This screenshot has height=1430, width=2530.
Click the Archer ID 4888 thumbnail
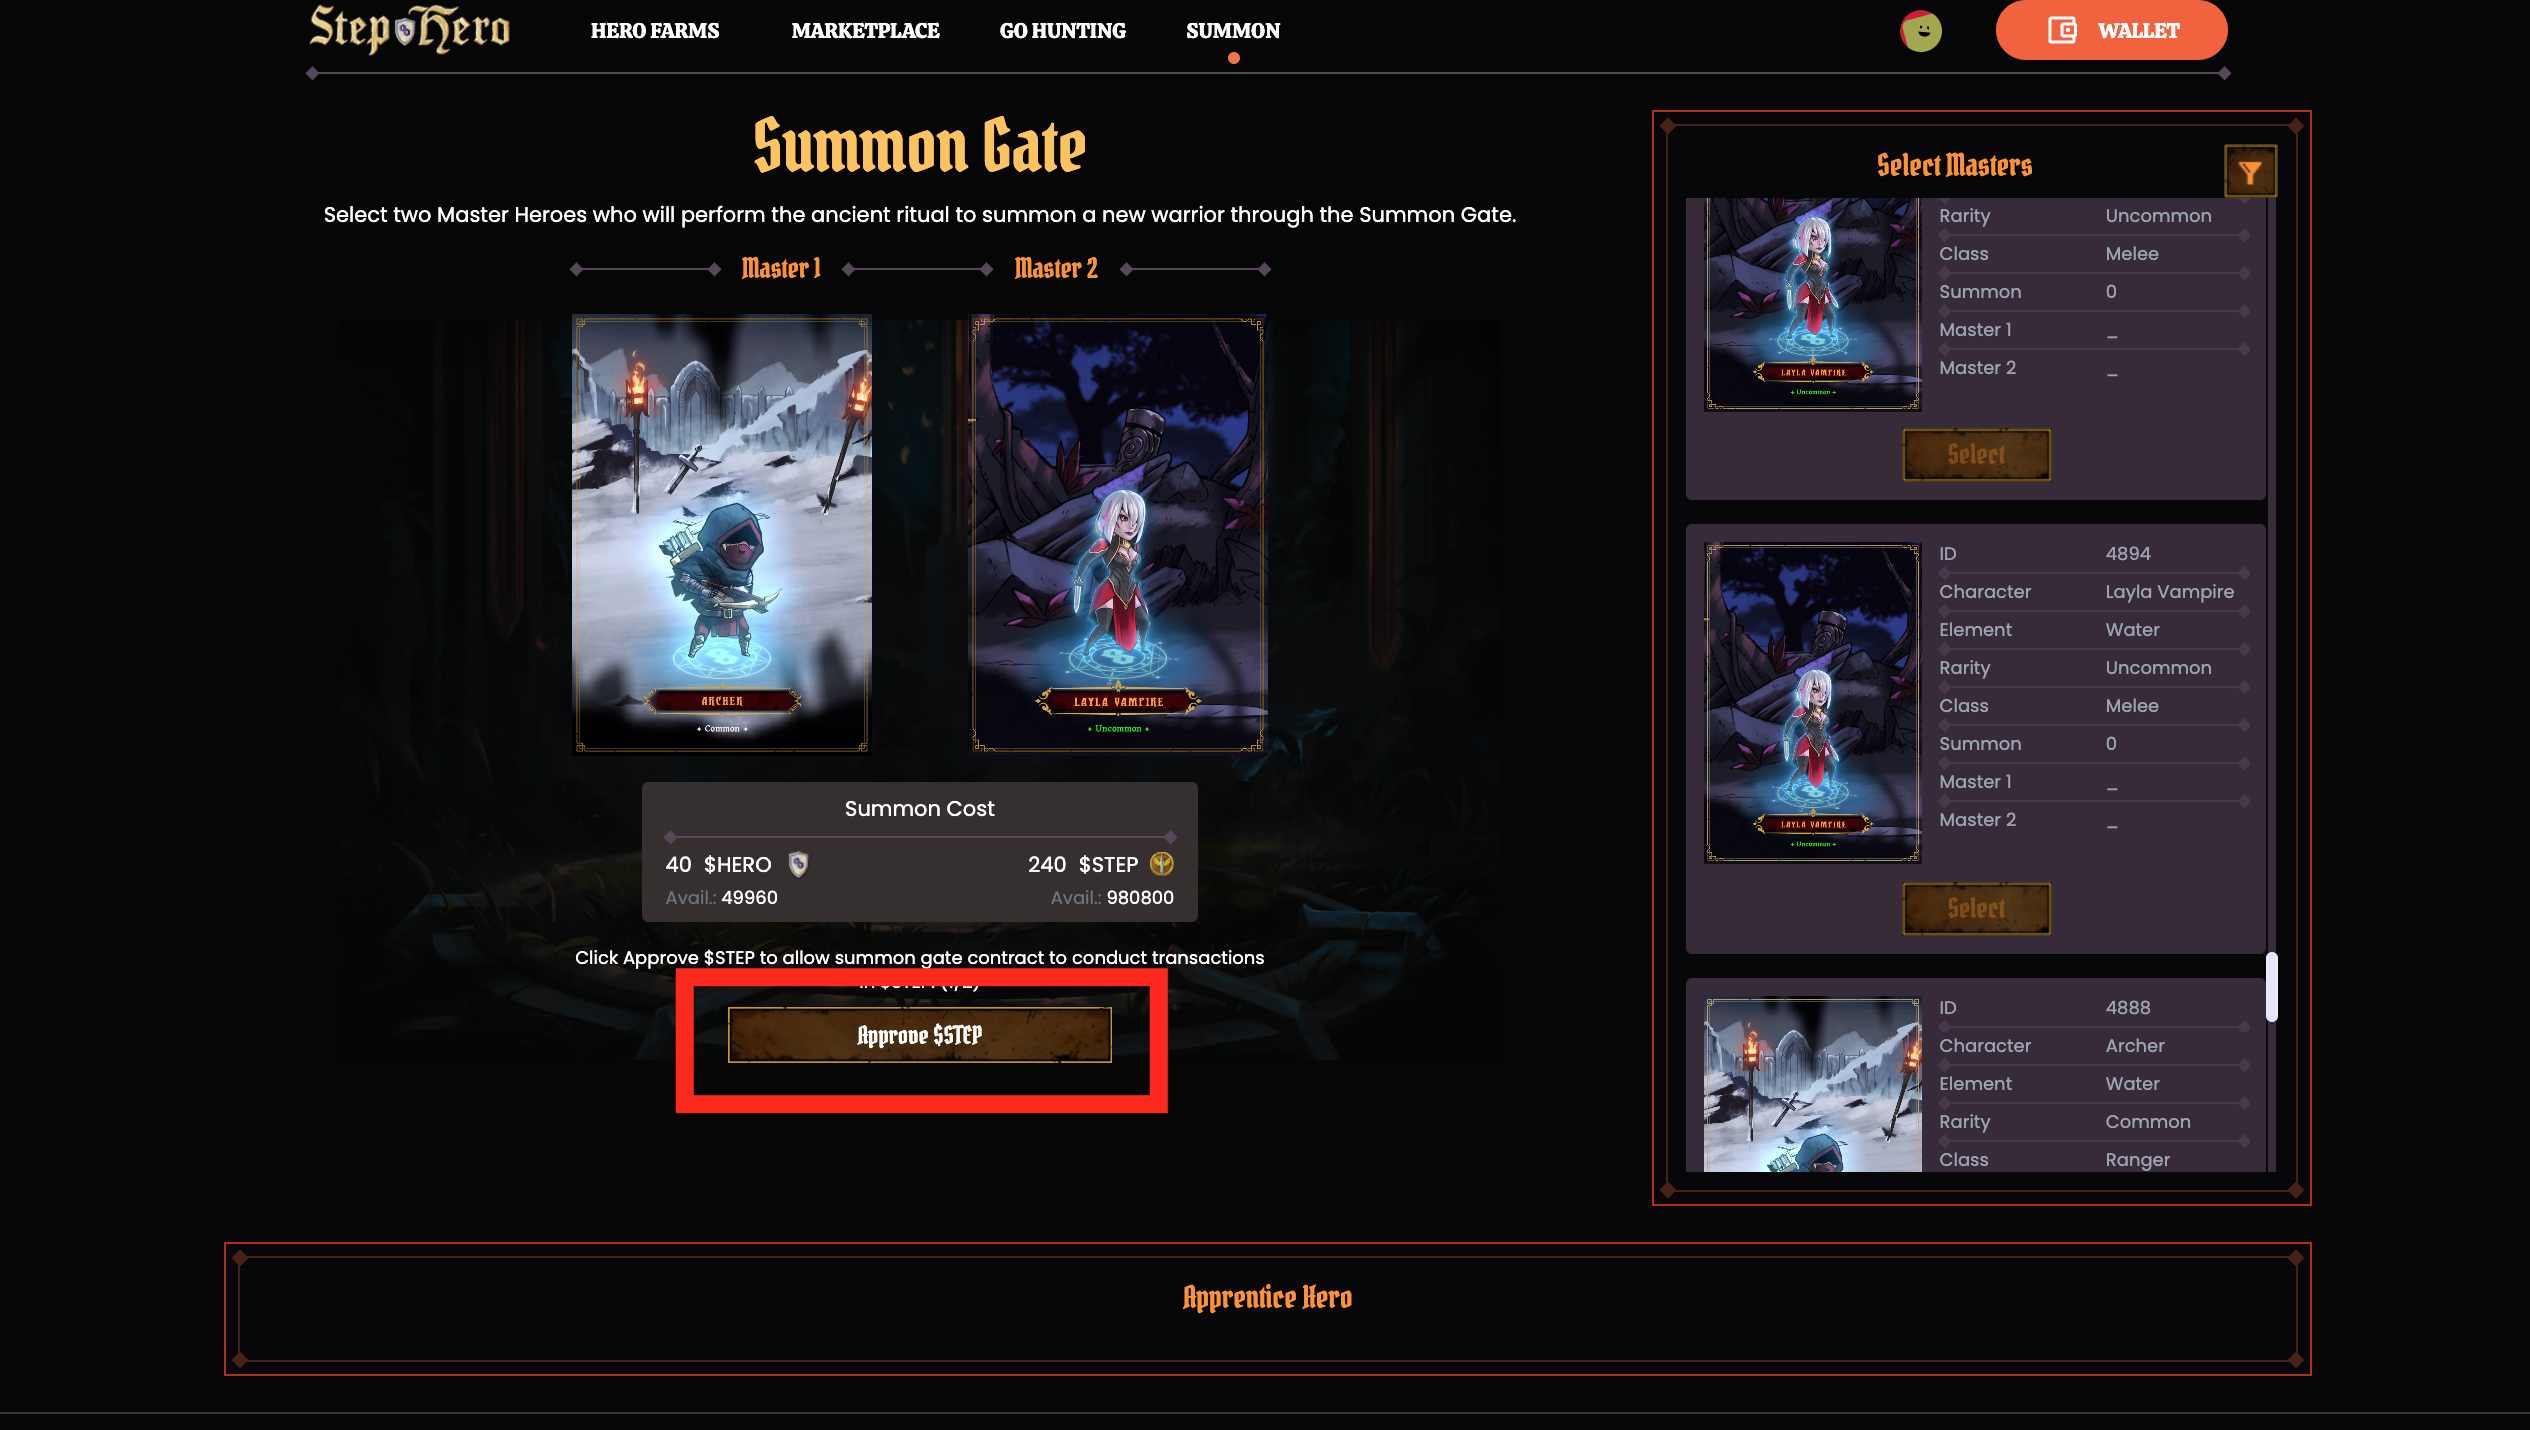1813,1084
